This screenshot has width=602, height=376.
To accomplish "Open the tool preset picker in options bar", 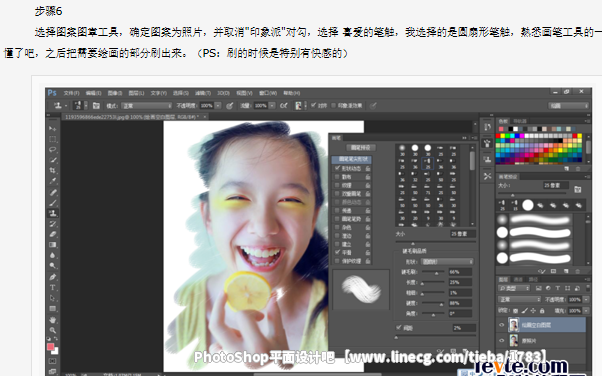I will (x=60, y=106).
